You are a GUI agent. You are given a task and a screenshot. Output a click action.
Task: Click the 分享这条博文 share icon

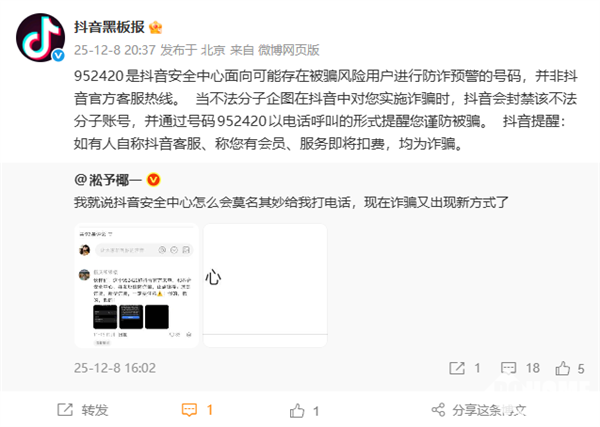438,410
